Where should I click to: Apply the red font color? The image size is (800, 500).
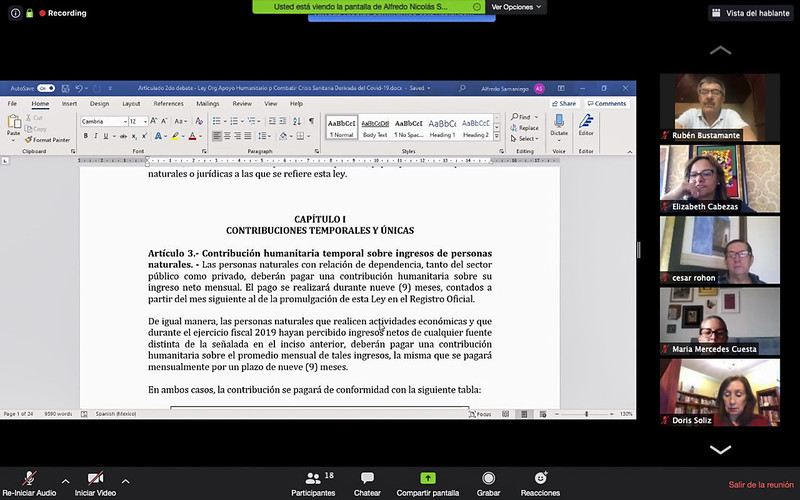point(192,136)
